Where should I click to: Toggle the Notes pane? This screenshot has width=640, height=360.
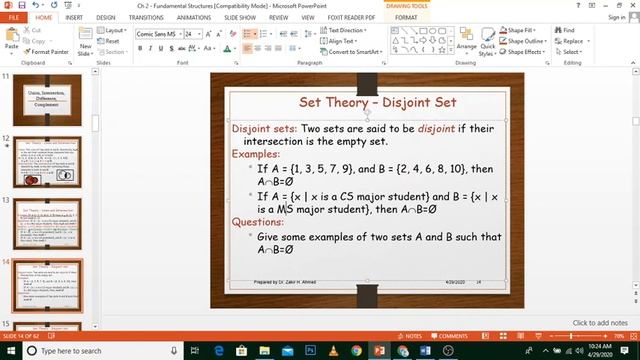409,336
